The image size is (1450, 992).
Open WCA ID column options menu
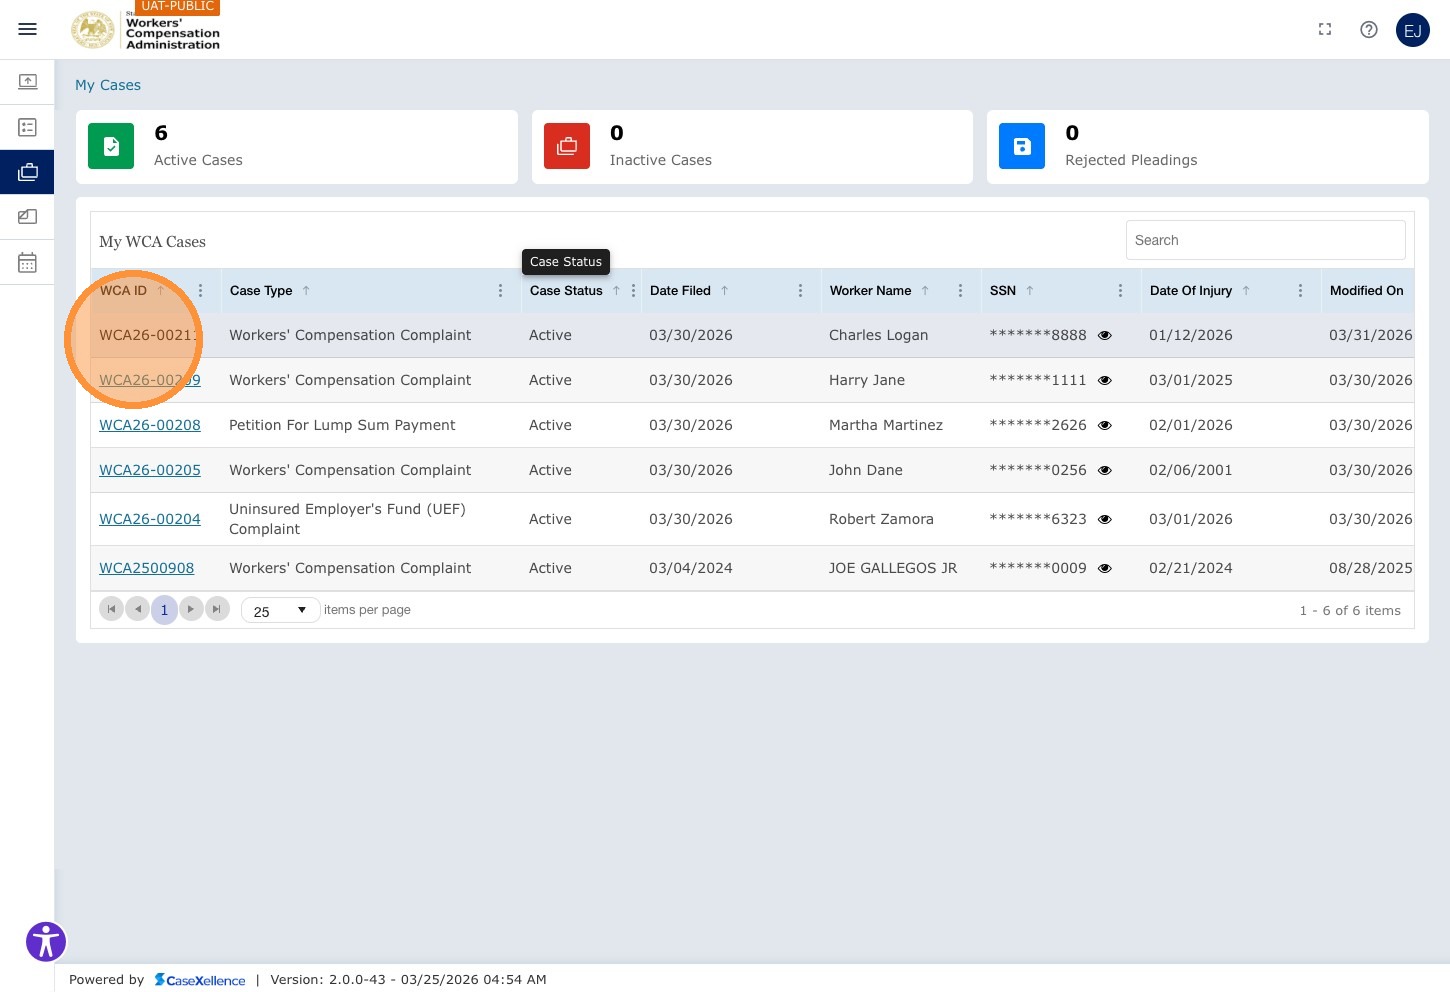(200, 291)
